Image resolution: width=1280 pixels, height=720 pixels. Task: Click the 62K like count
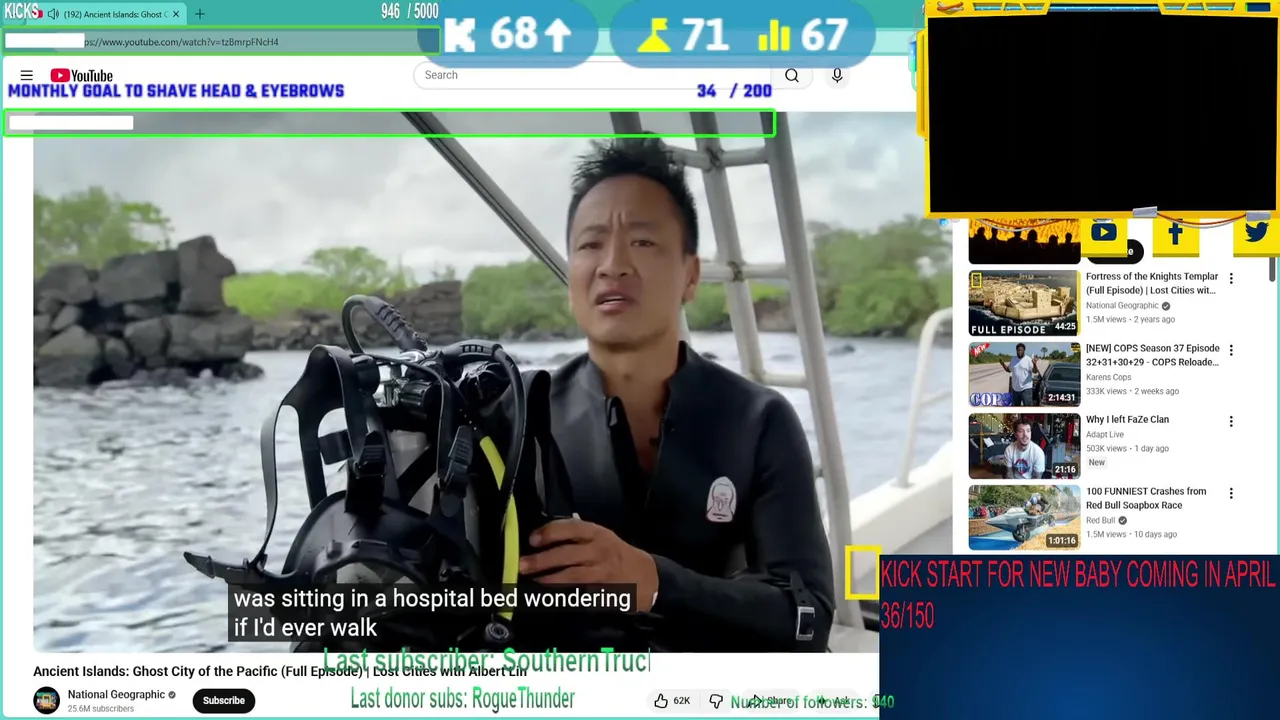[x=681, y=701]
